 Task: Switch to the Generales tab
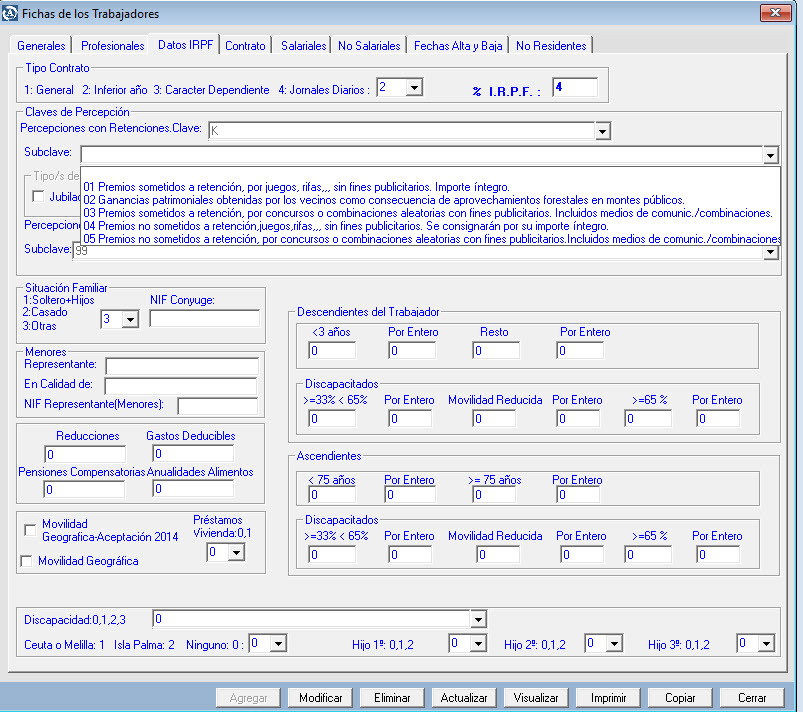(x=41, y=46)
